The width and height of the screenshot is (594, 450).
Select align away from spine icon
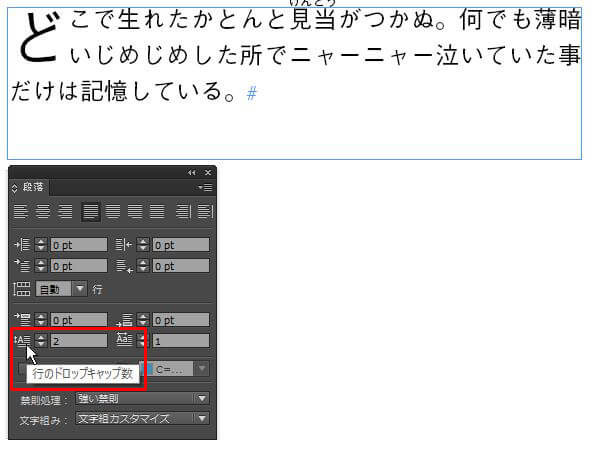click(206, 212)
